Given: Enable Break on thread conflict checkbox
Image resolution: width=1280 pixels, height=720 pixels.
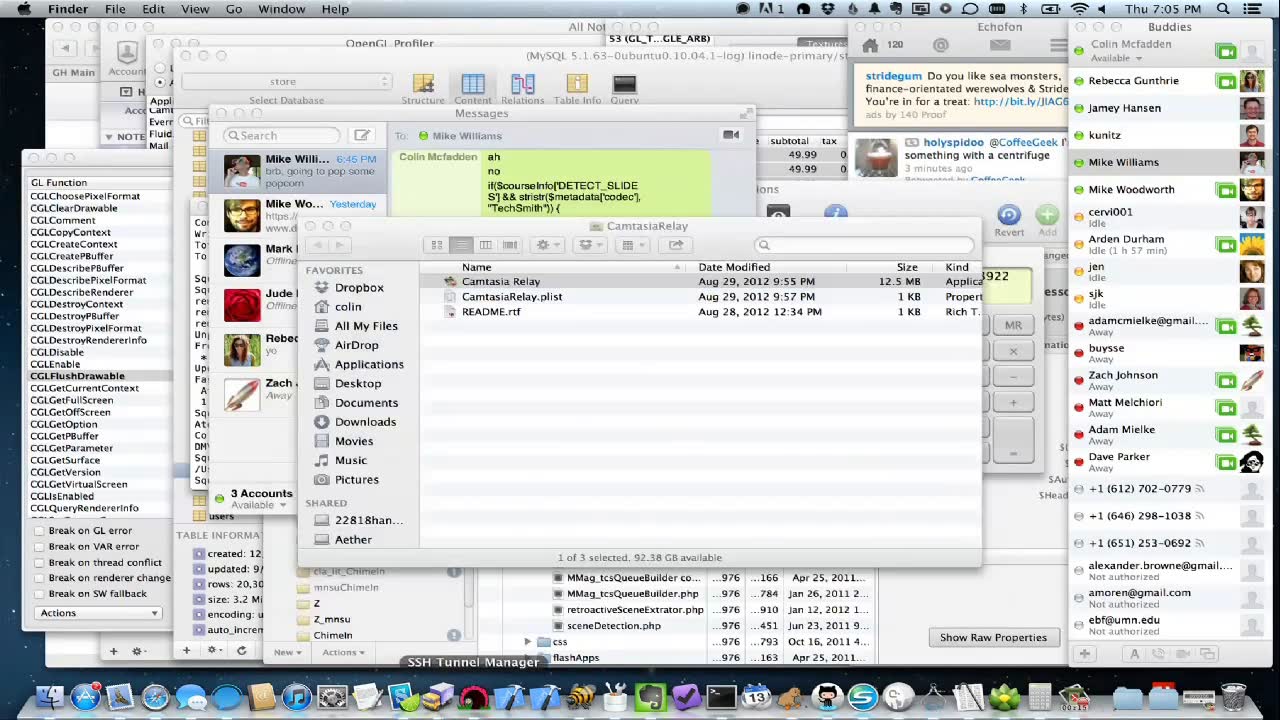Looking at the screenshot, I should click(x=39, y=563).
